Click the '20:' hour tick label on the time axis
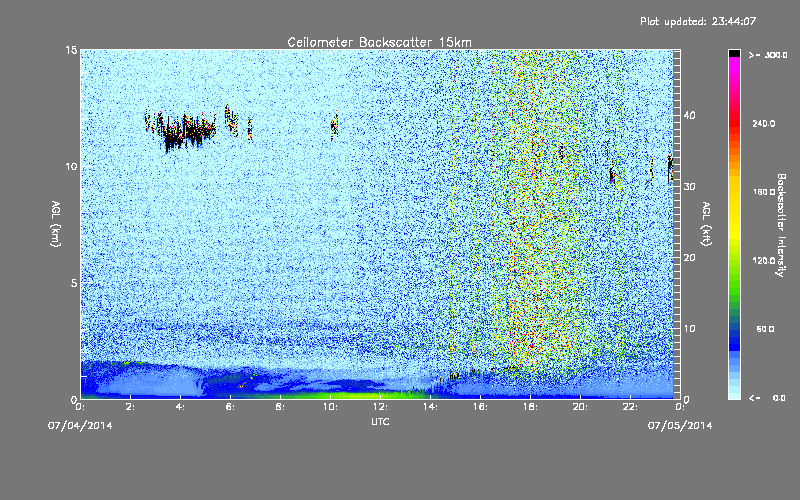This screenshot has width=800, height=500. click(x=580, y=407)
